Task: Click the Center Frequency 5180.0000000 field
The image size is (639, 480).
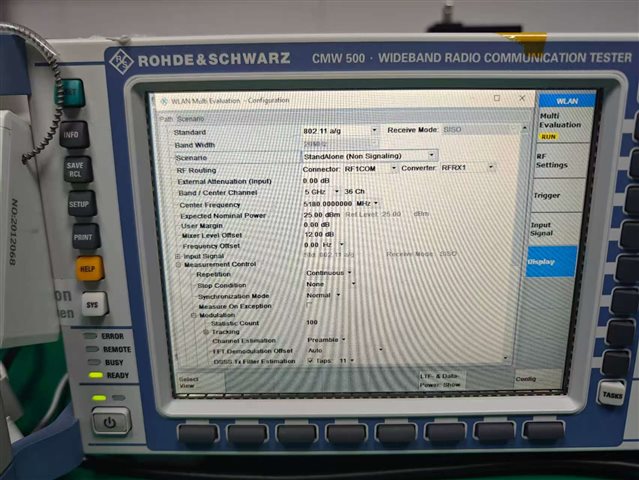Action: pos(328,203)
